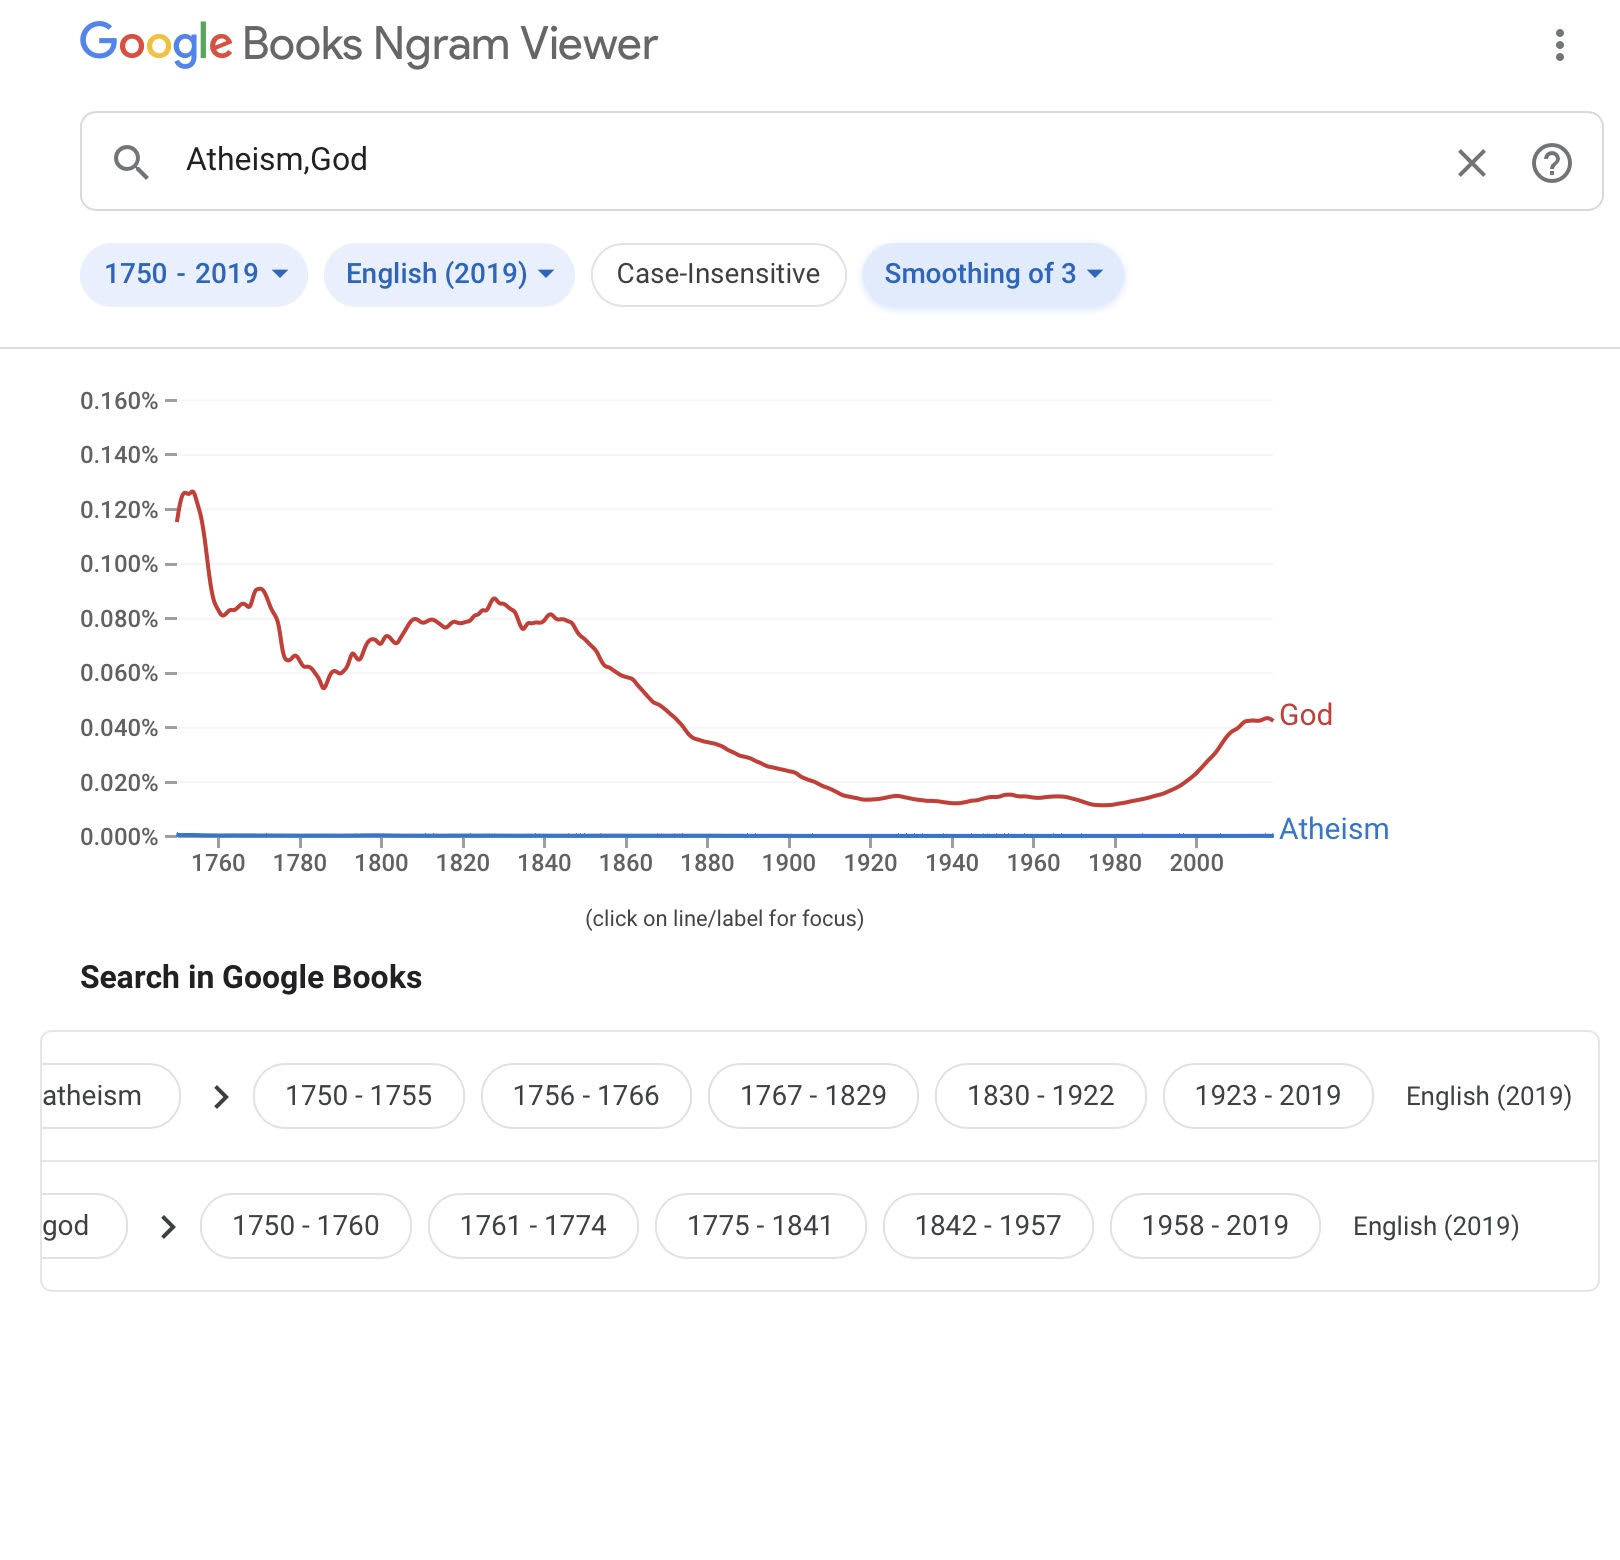Click the search magnifier icon
The width and height of the screenshot is (1620, 1560).
point(131,162)
